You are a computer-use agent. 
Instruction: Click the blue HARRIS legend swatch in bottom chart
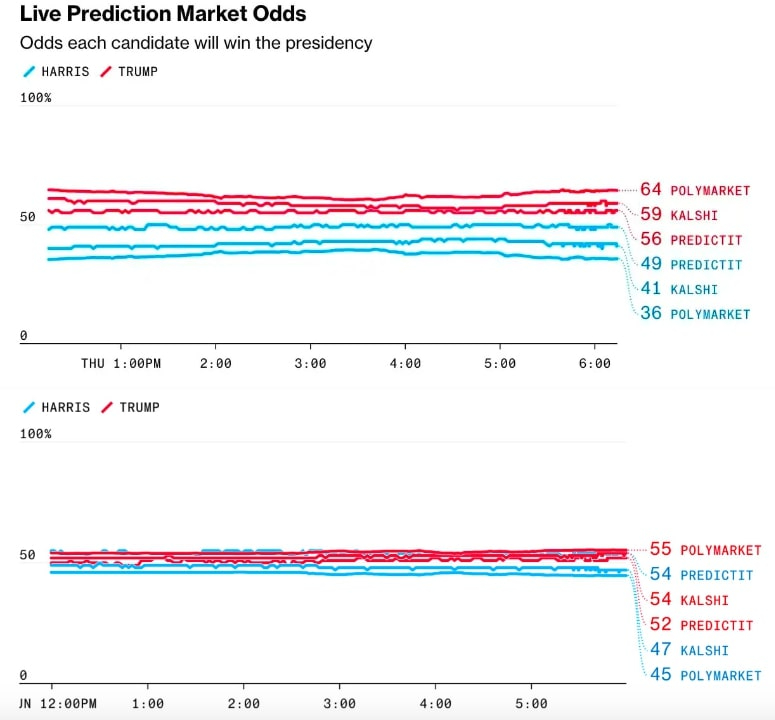pyautogui.click(x=28, y=408)
